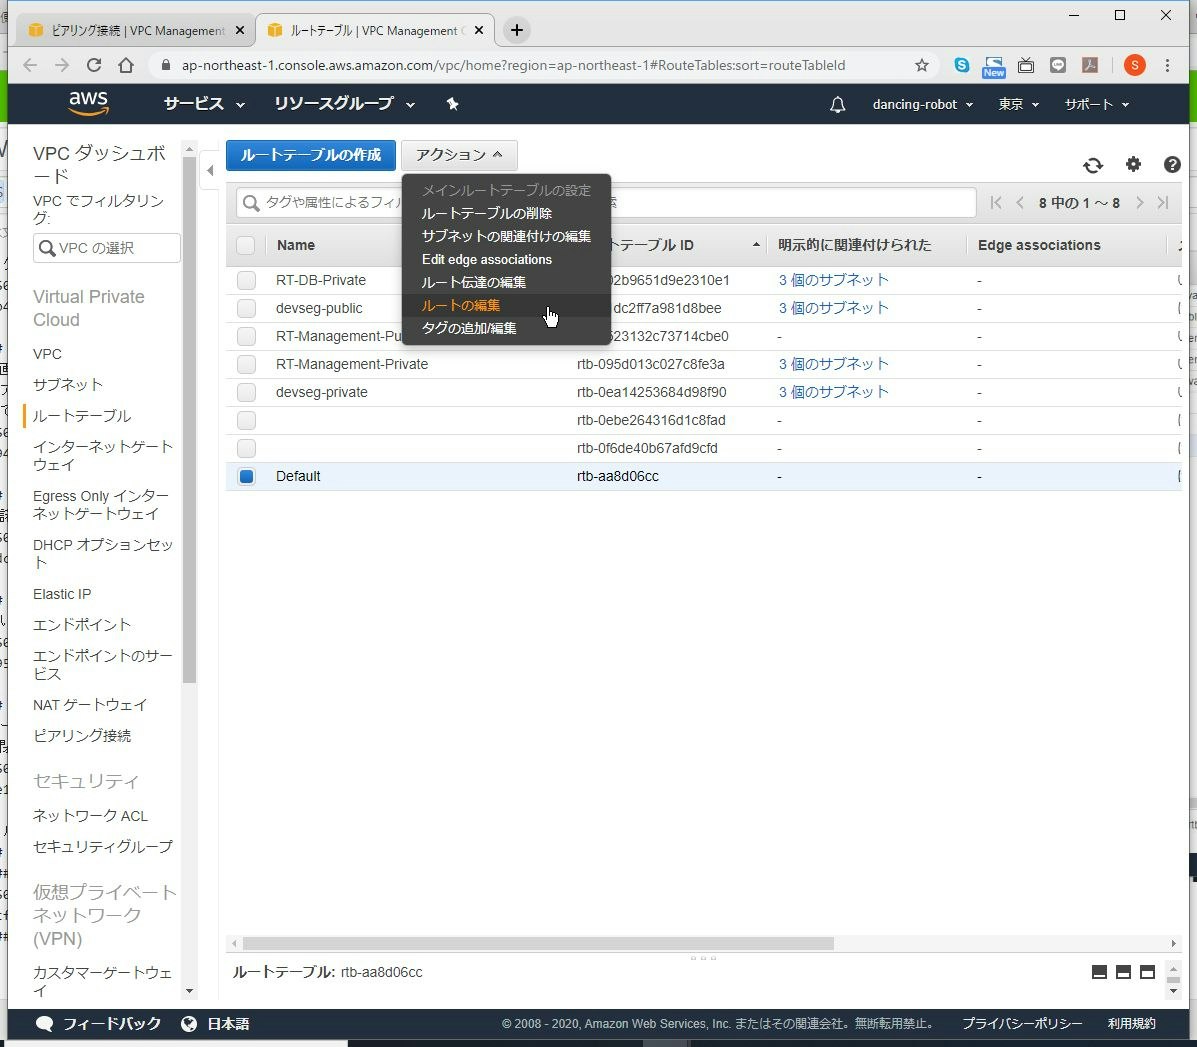Check the RT-Management-Public row checkbox
1197x1047 pixels.
246,337
